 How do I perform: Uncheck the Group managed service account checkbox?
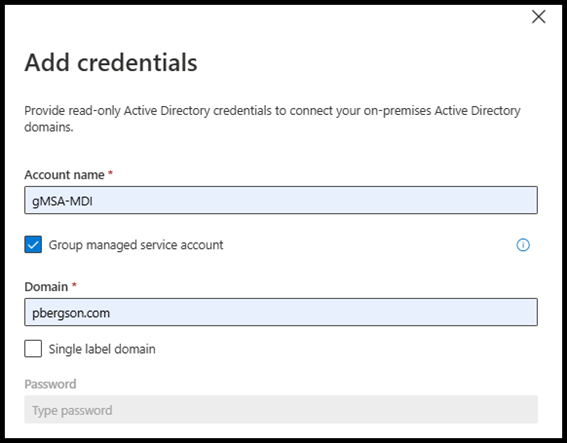pos(33,244)
